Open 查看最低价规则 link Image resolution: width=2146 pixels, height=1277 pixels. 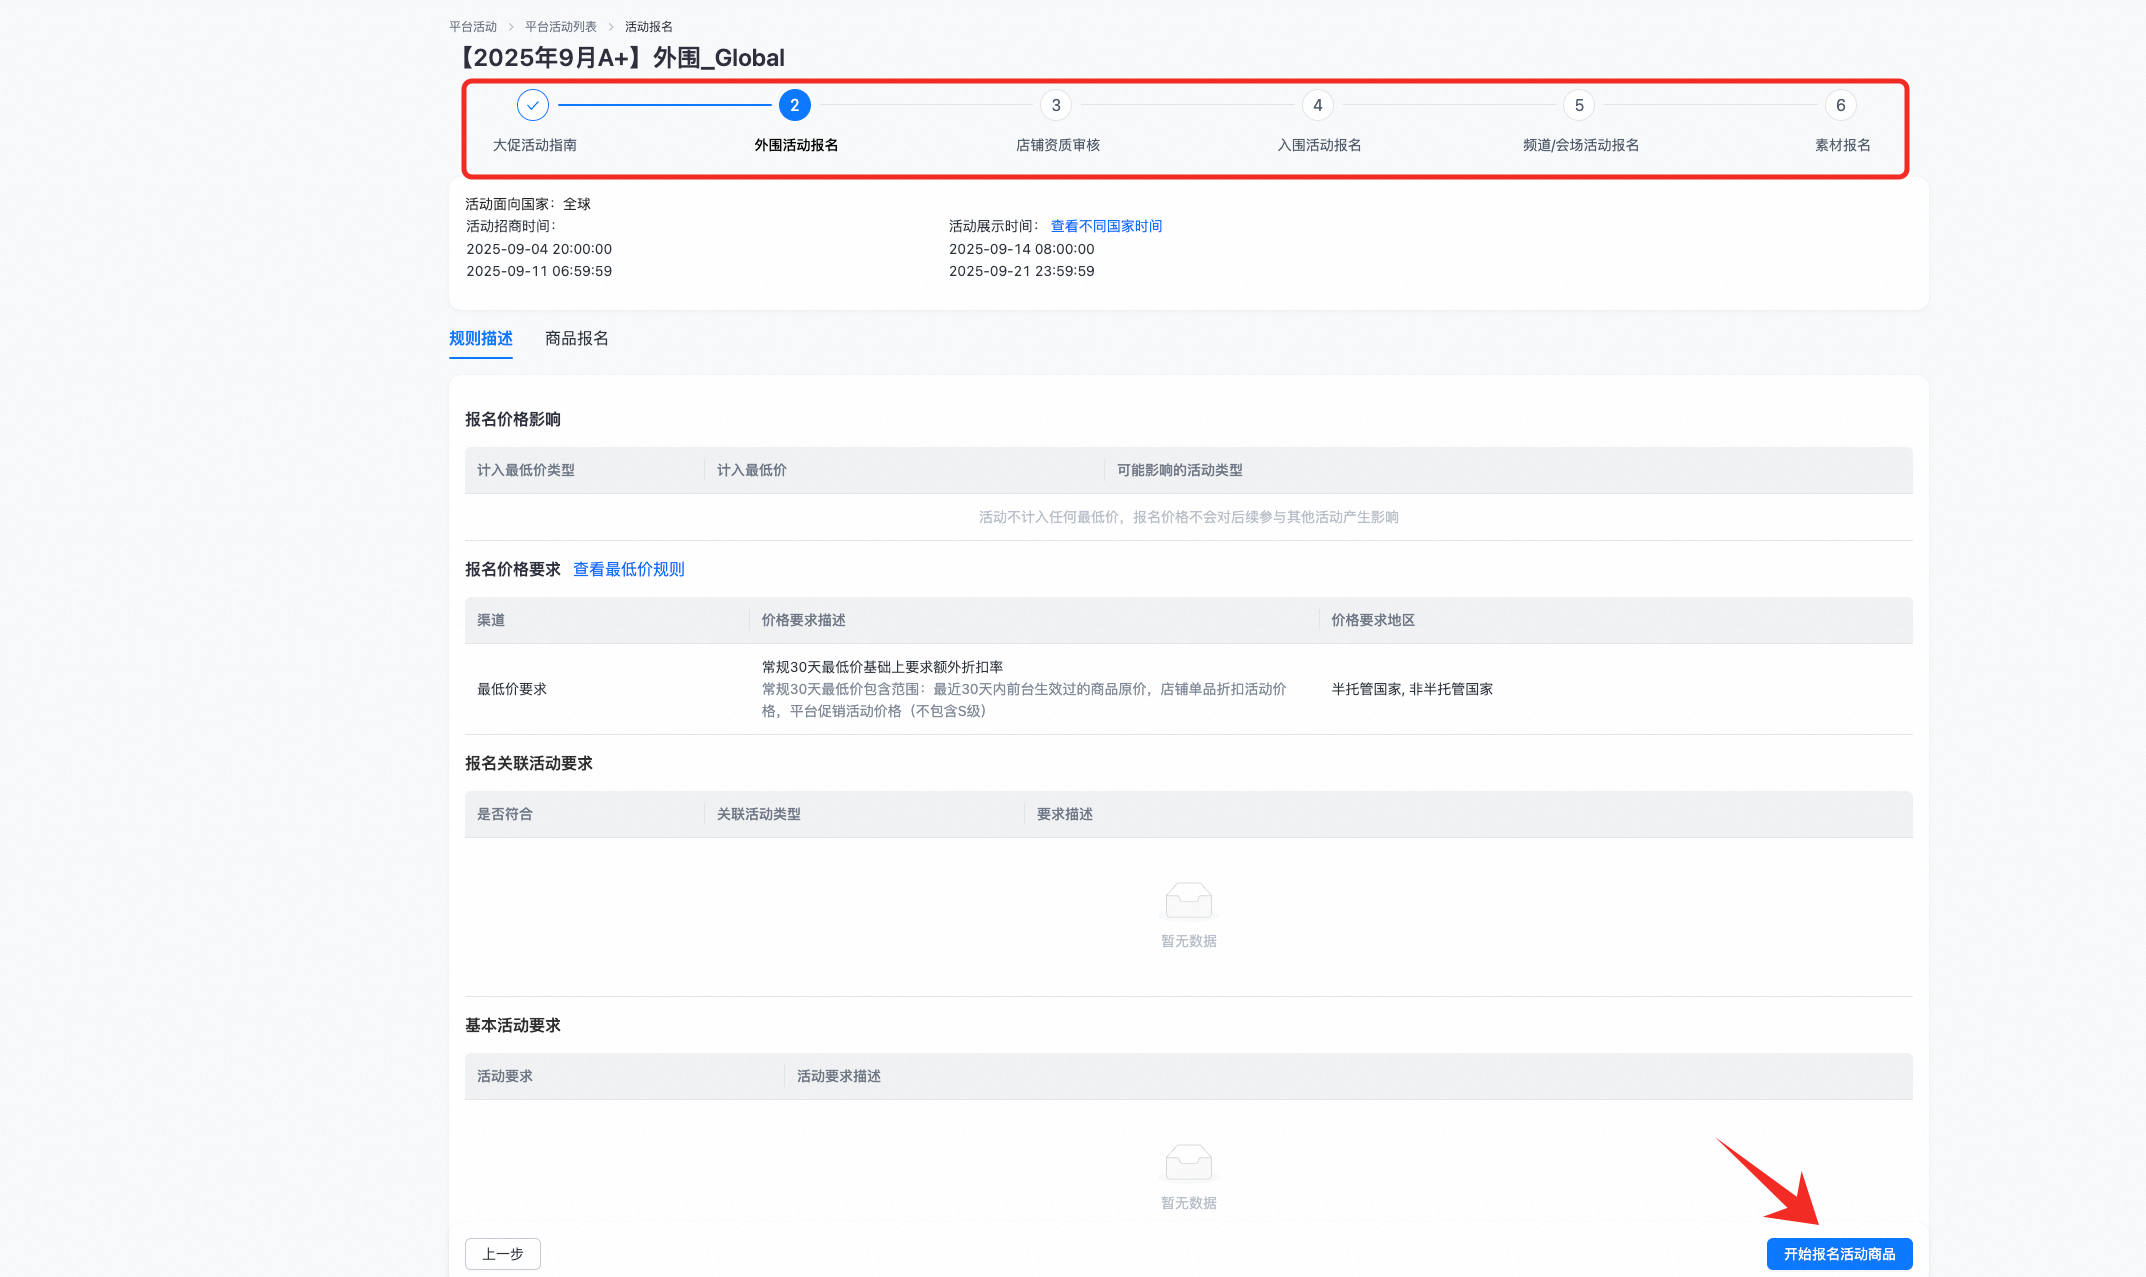628,569
